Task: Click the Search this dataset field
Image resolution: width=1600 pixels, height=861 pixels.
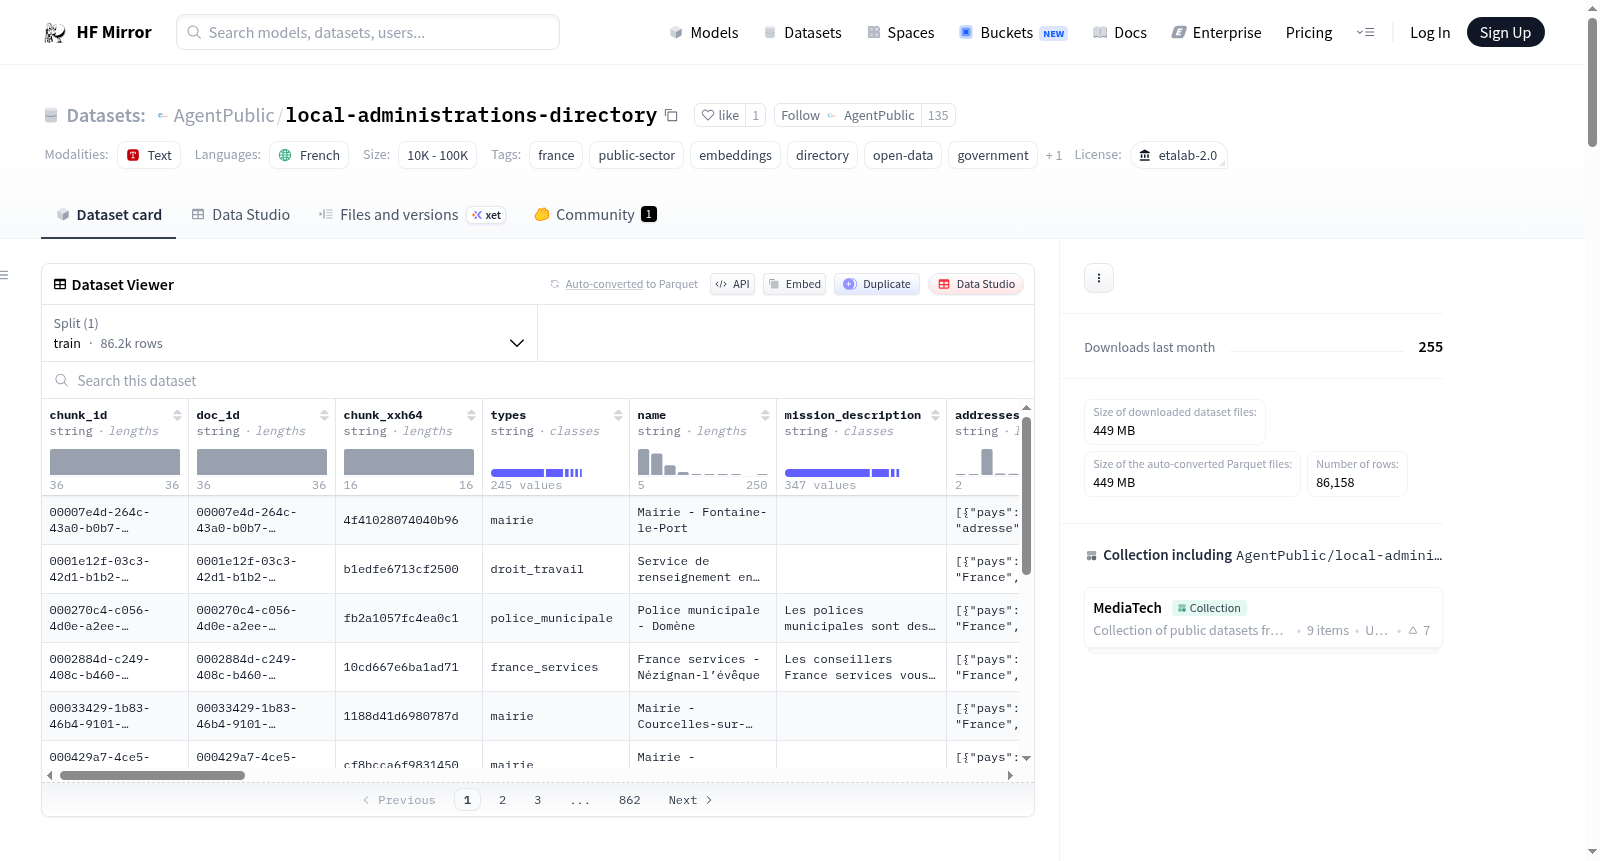Action: point(538,381)
